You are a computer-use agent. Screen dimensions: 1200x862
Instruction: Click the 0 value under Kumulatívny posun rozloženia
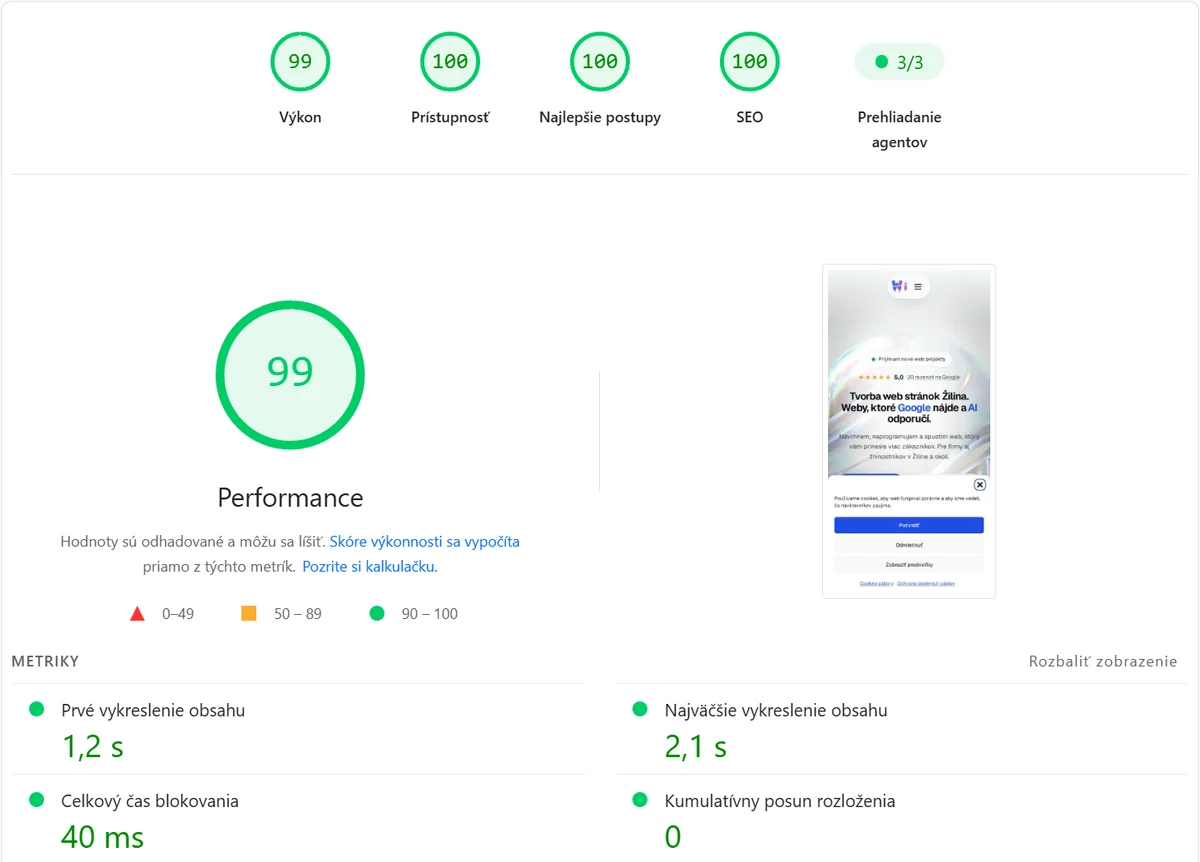tap(673, 836)
